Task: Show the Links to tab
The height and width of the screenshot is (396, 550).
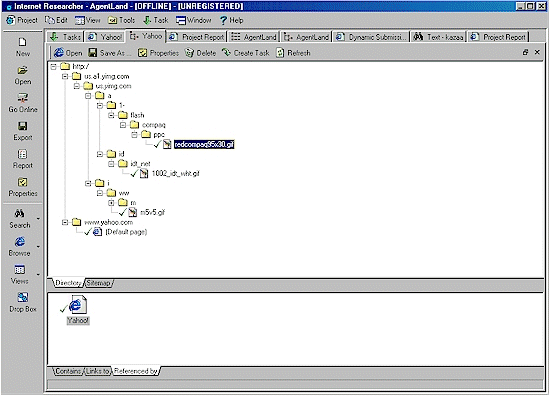Action: (97, 371)
